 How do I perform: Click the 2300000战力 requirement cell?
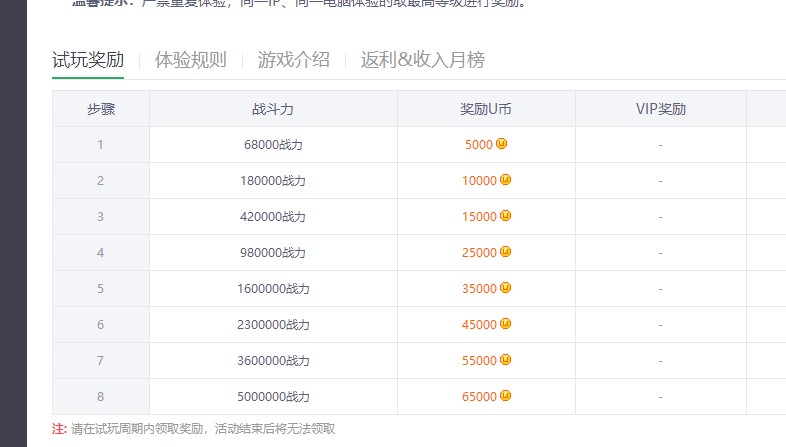(273, 325)
